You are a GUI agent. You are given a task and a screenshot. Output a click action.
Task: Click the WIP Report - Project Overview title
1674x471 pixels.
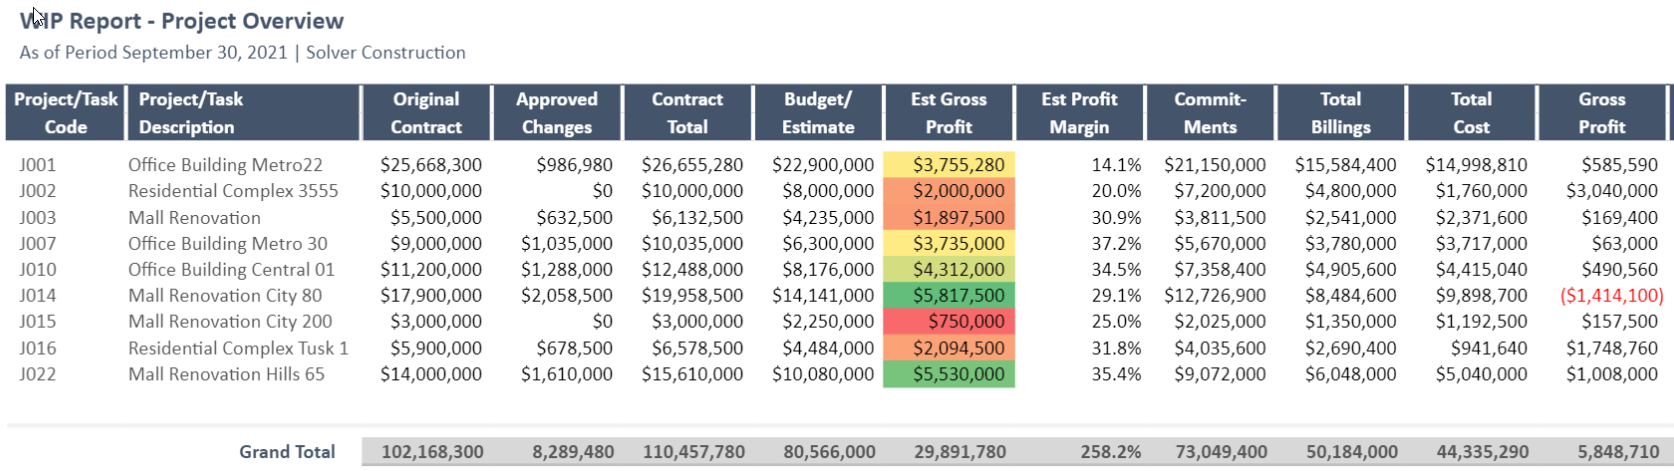click(182, 21)
